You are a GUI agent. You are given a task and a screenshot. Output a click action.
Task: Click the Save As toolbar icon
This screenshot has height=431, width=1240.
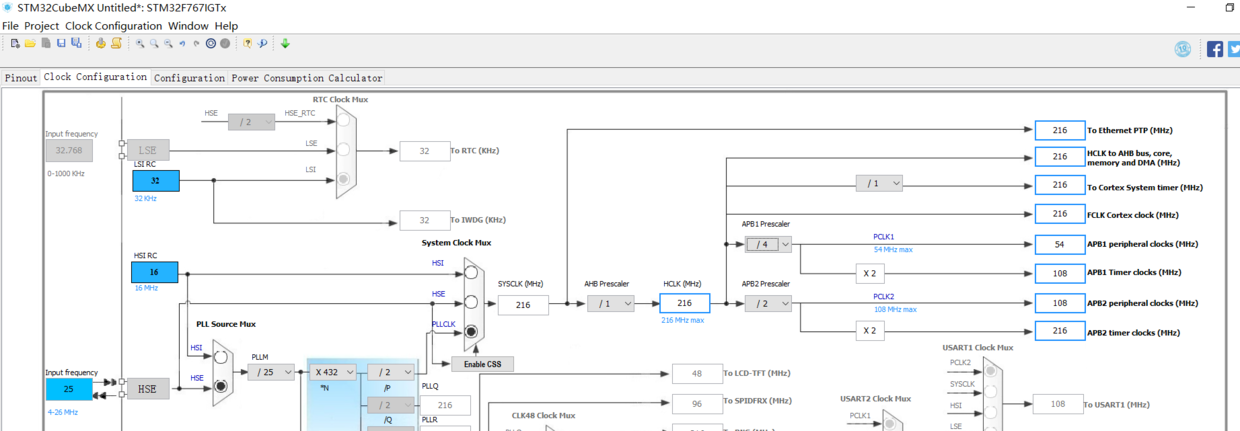point(76,44)
